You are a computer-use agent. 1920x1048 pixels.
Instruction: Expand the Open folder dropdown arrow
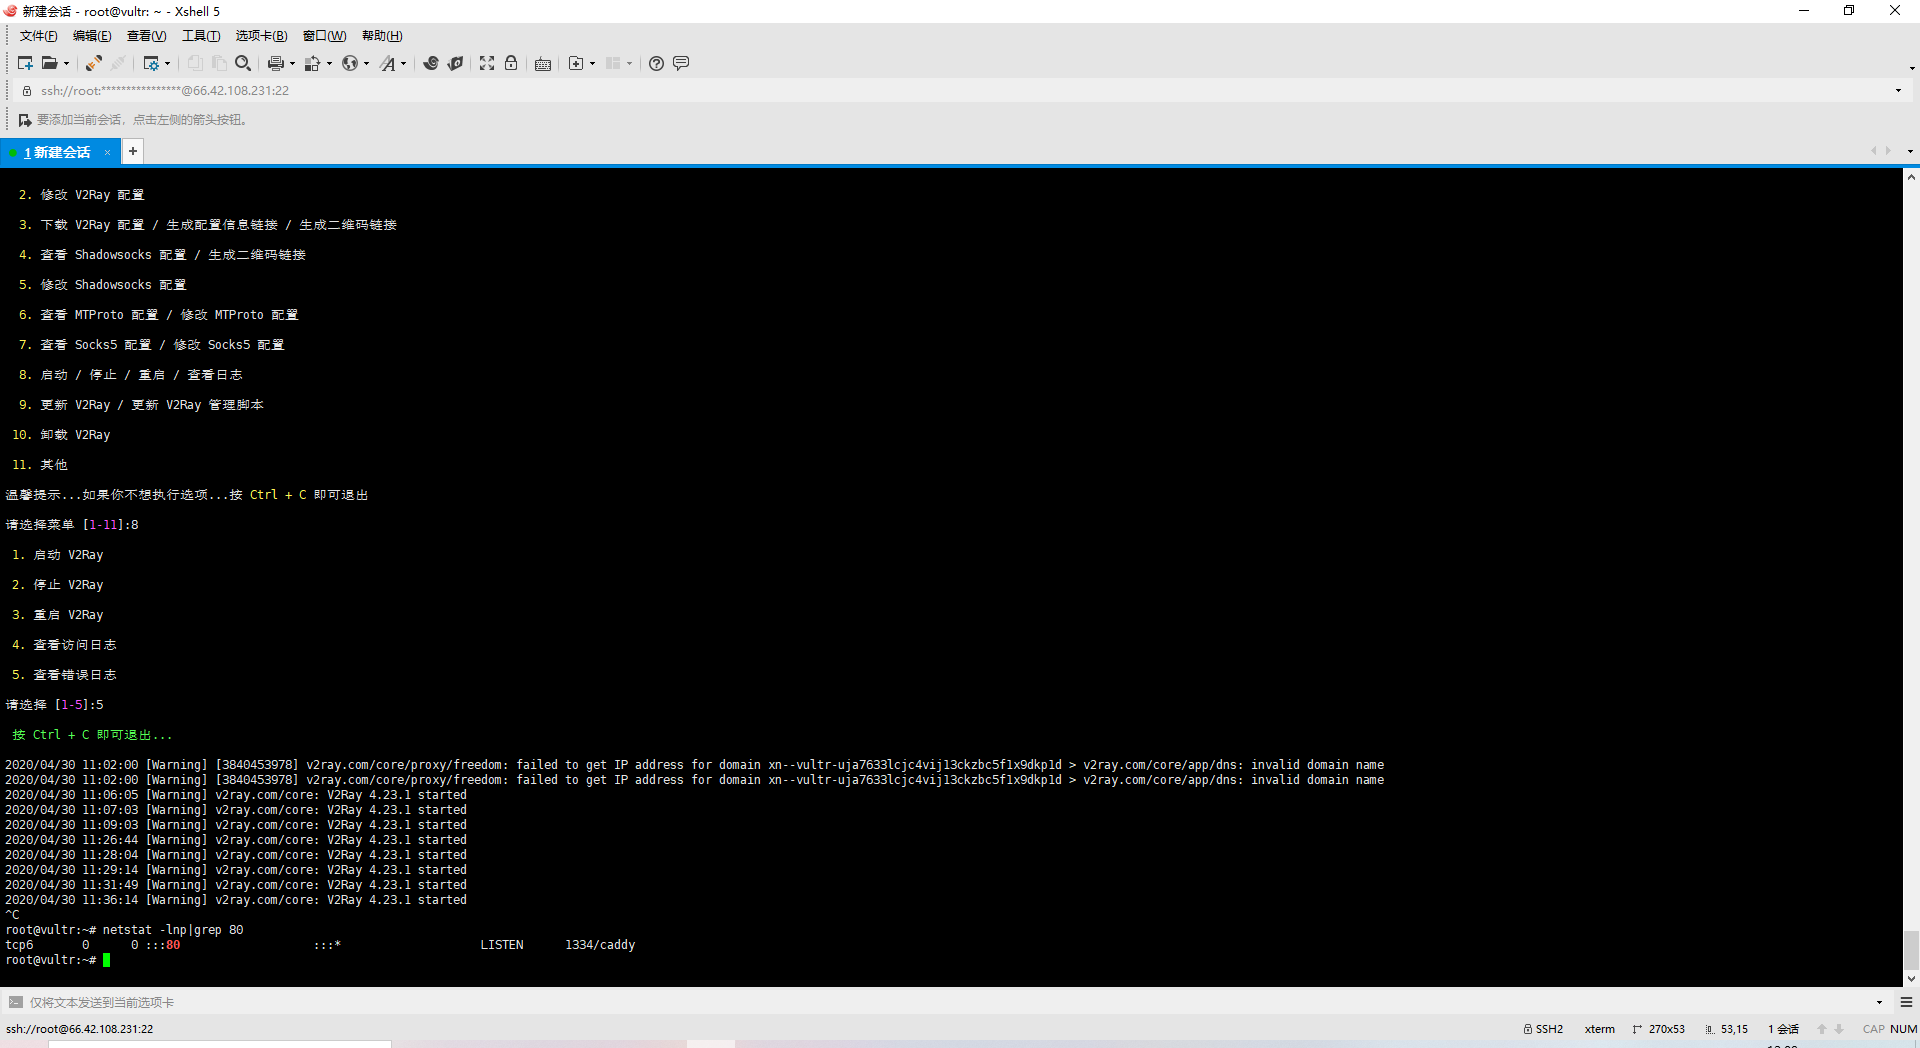pyautogui.click(x=66, y=64)
